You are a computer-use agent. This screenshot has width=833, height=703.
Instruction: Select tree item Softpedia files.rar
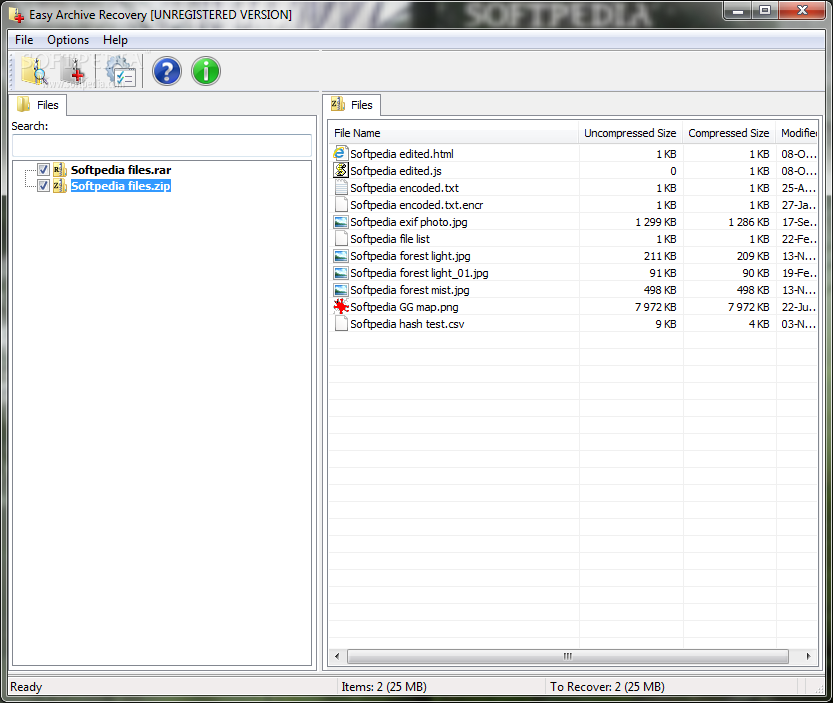pyautogui.click(x=121, y=170)
